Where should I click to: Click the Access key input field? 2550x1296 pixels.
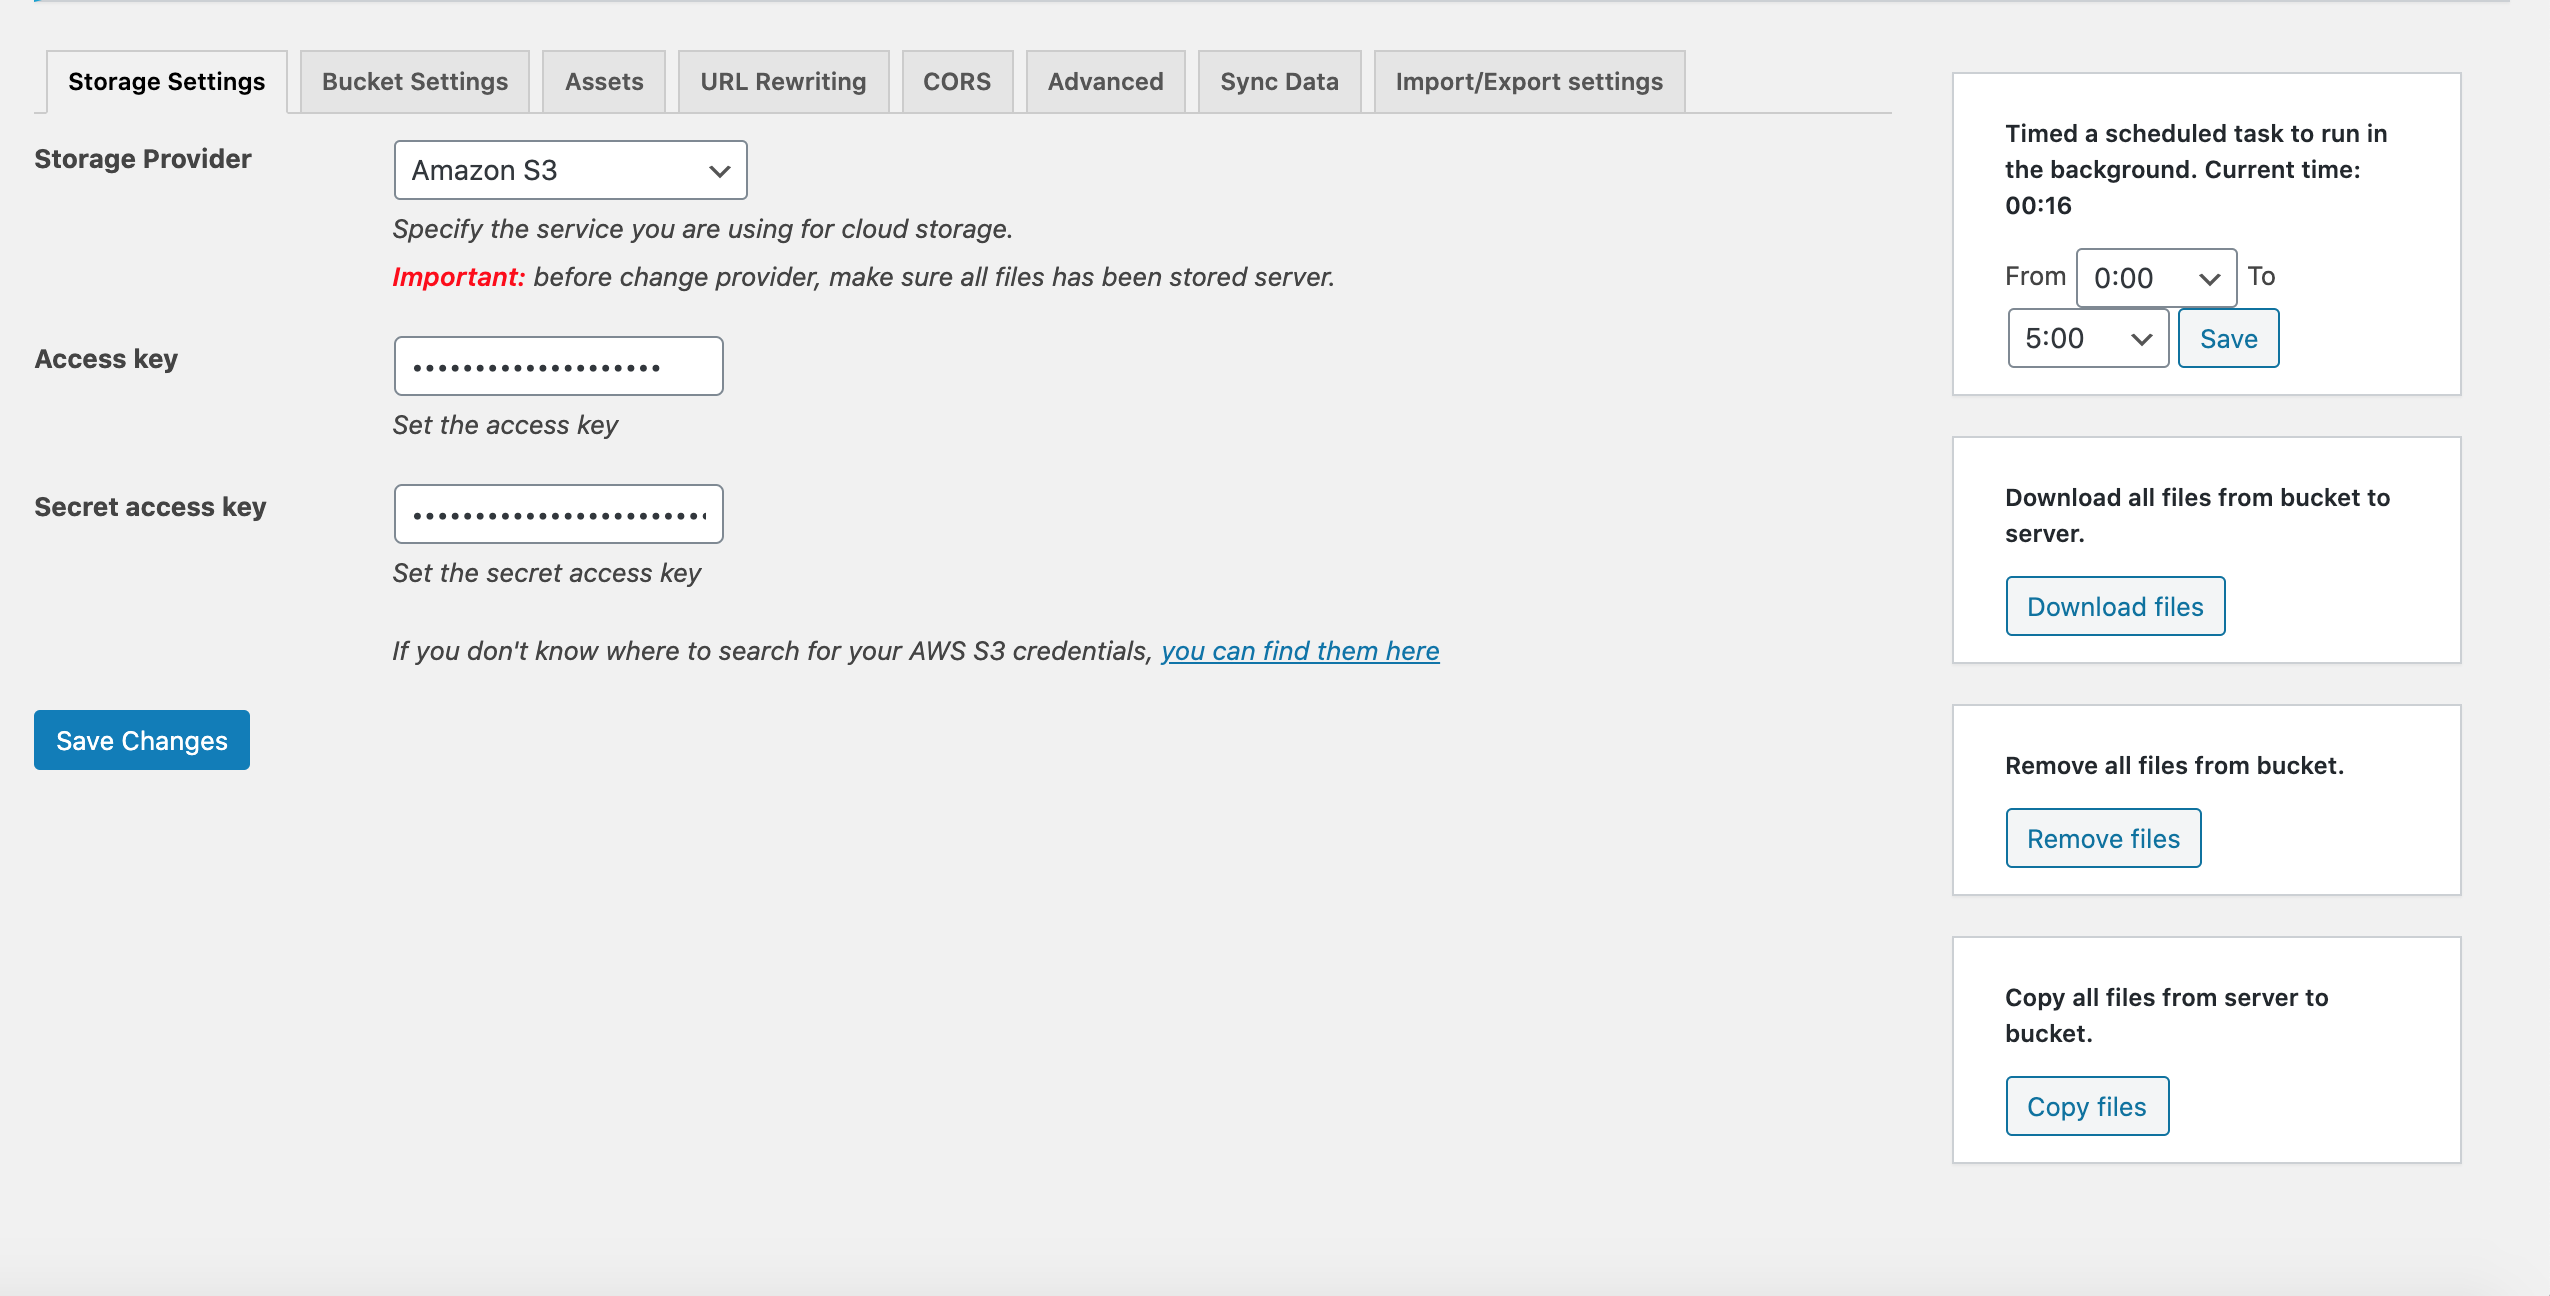tap(557, 366)
